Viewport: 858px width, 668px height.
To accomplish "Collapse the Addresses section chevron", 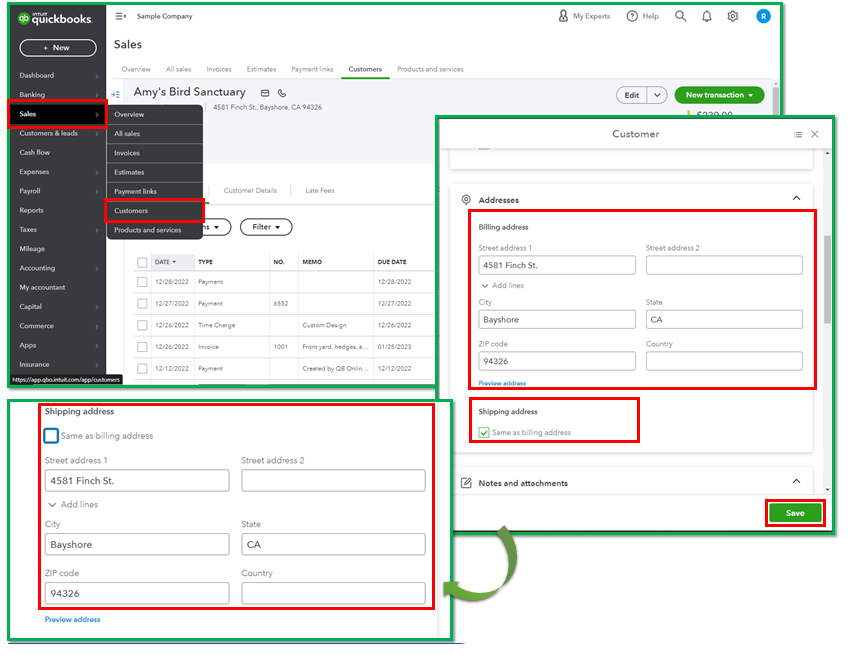I will 796,199.
